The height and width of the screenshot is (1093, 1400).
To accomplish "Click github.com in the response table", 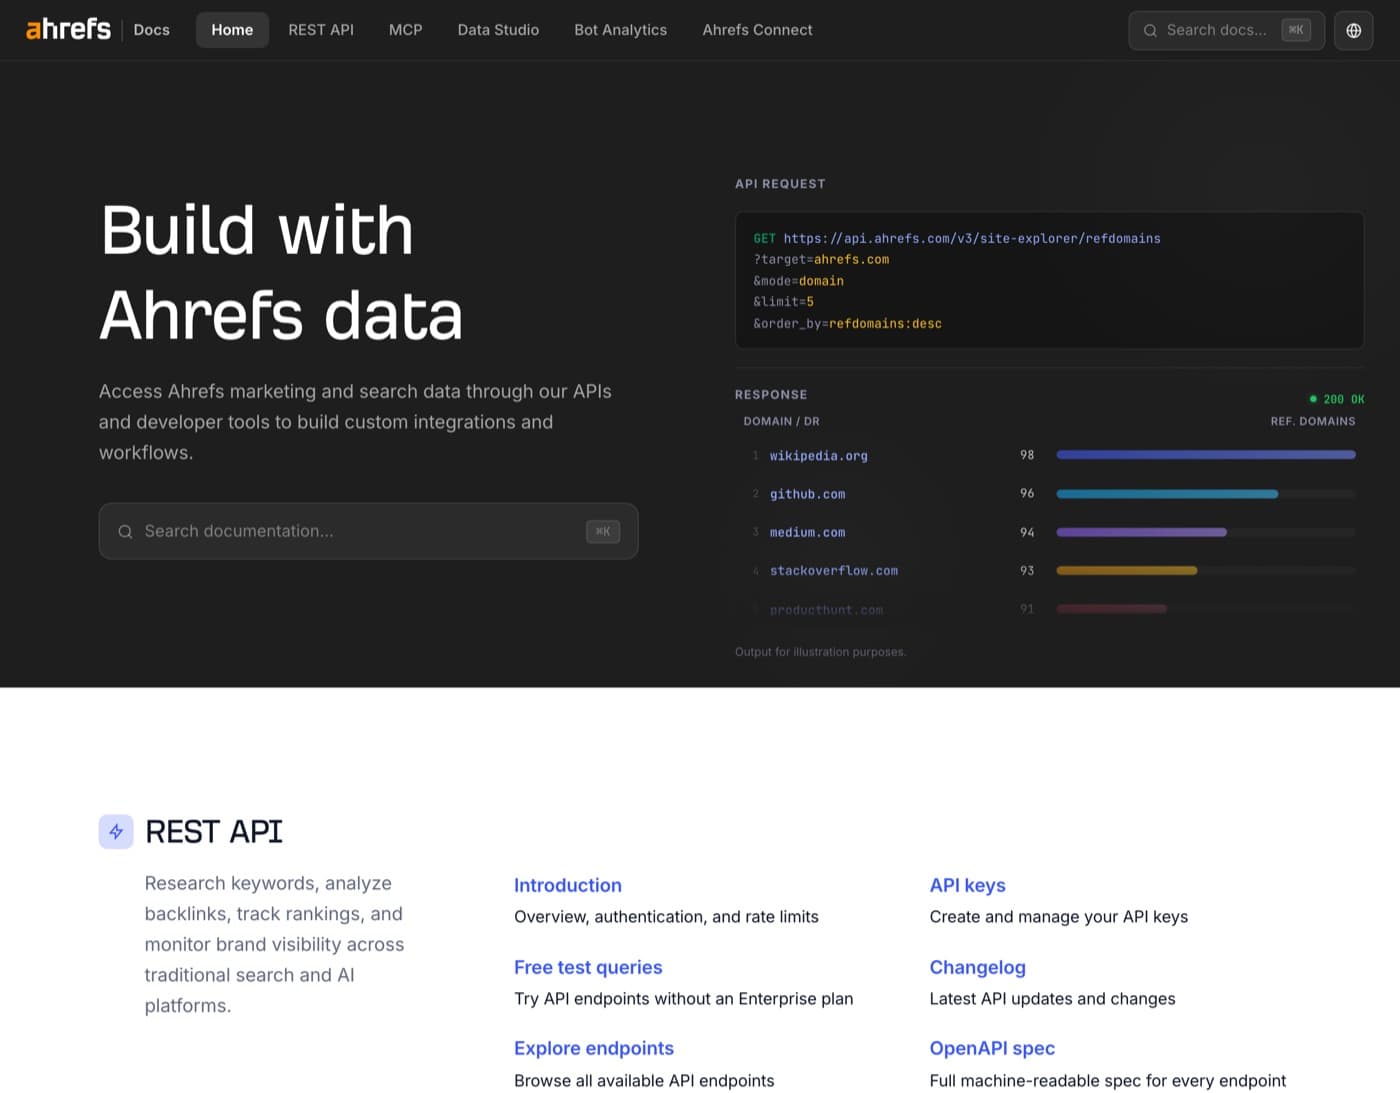I will 807,494.
